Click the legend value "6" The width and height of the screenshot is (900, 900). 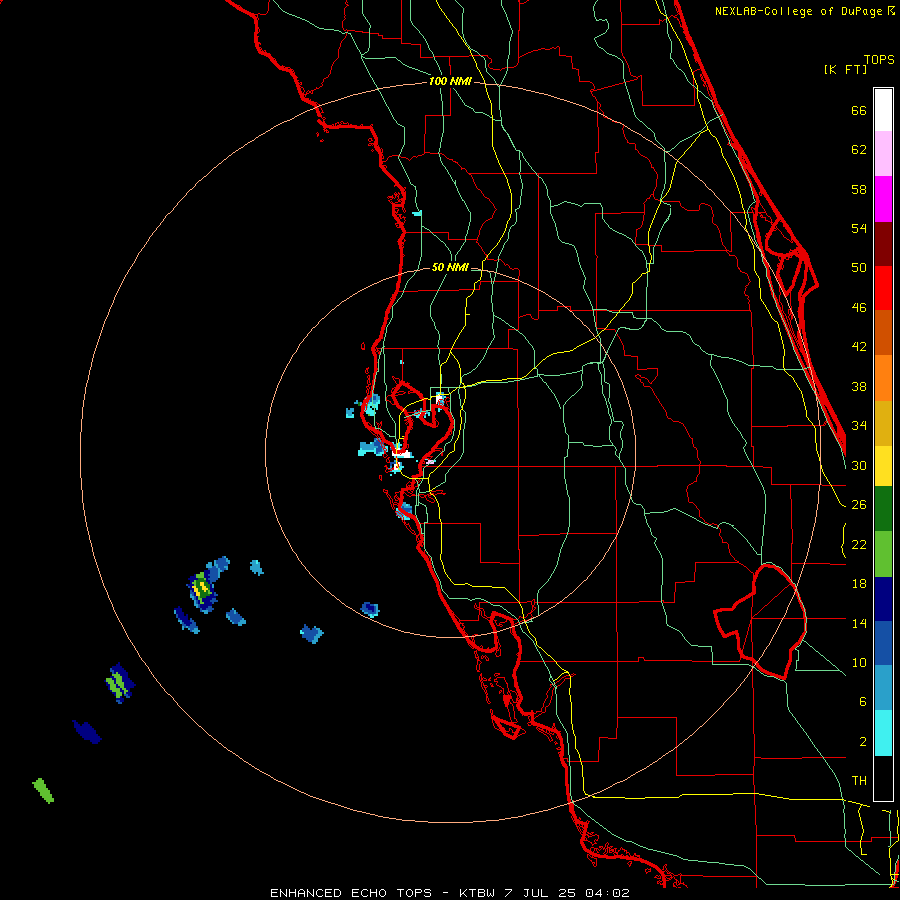coord(863,702)
